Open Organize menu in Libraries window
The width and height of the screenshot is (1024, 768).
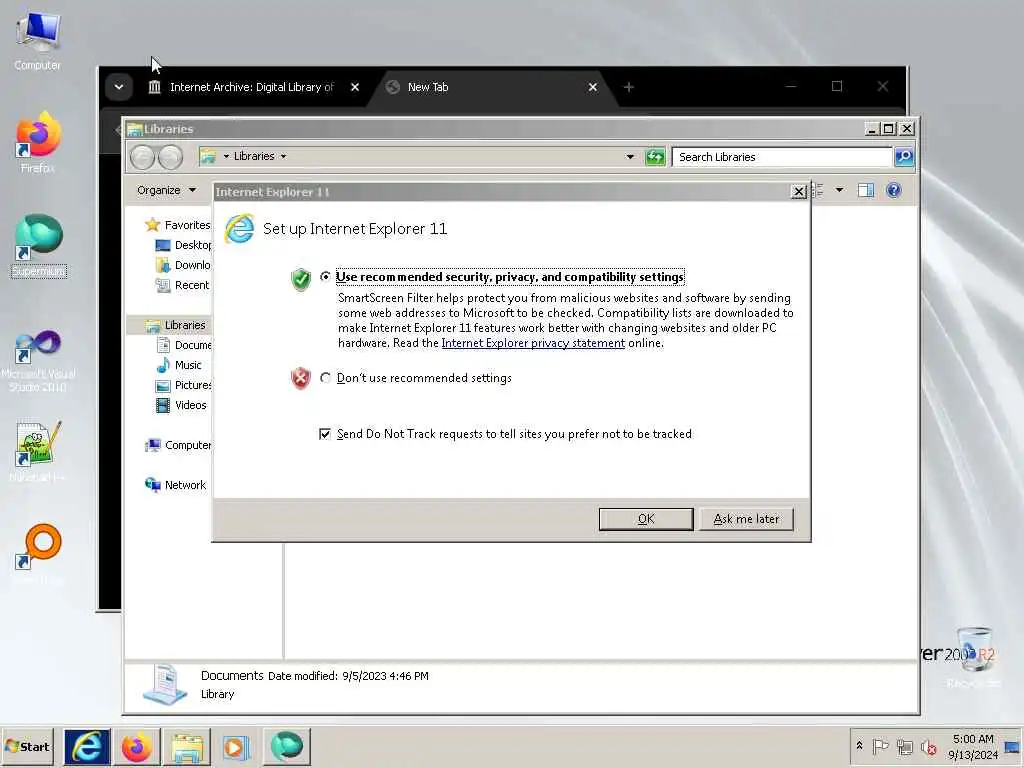[166, 191]
